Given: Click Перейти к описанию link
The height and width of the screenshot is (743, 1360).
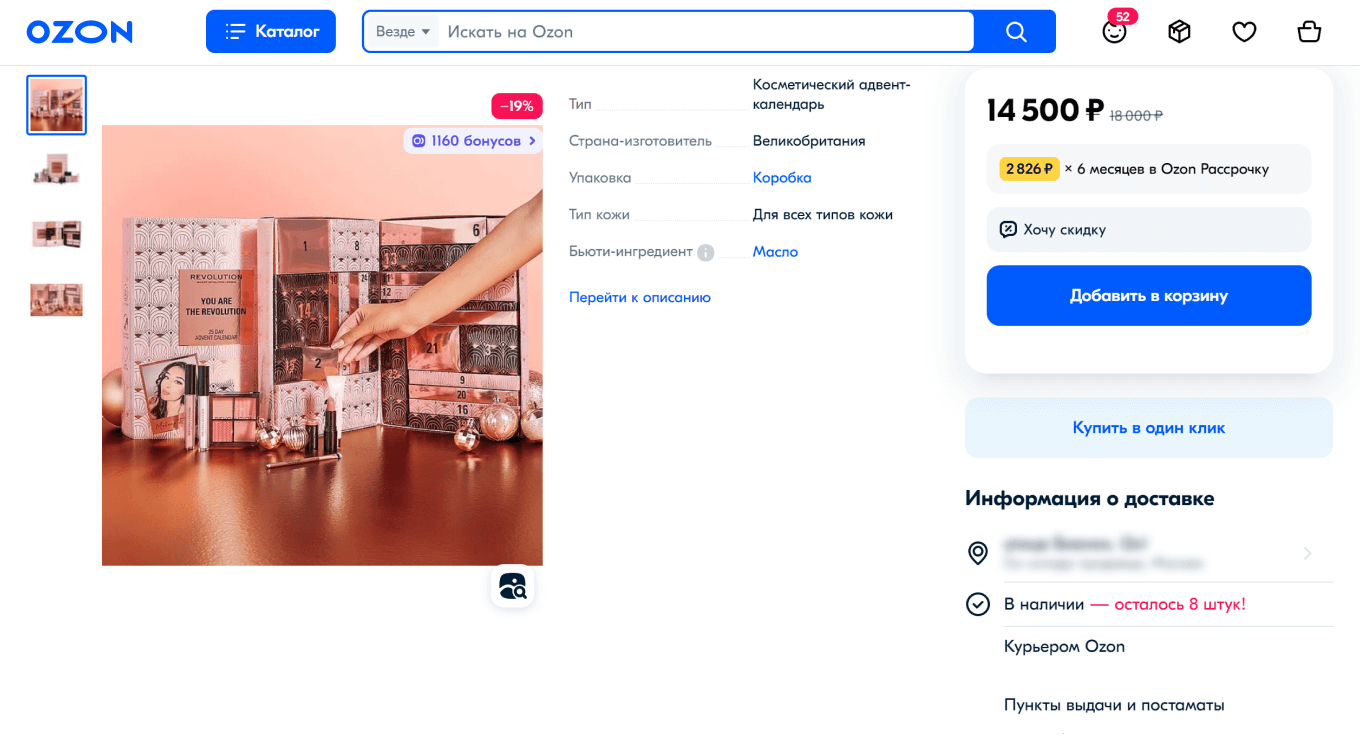Looking at the screenshot, I should tap(639, 297).
